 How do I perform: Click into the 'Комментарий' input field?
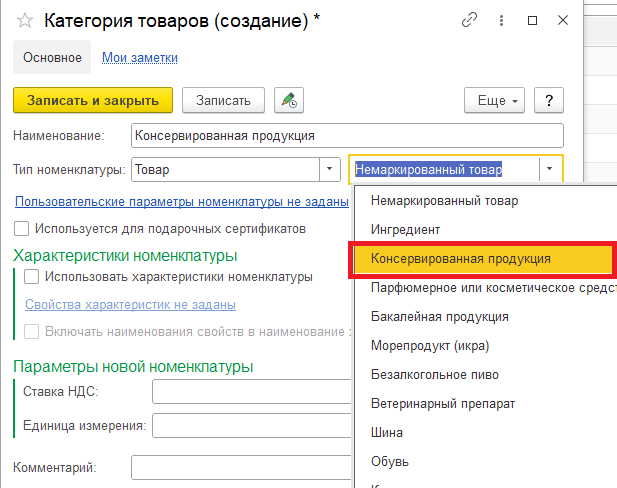tap(242, 467)
